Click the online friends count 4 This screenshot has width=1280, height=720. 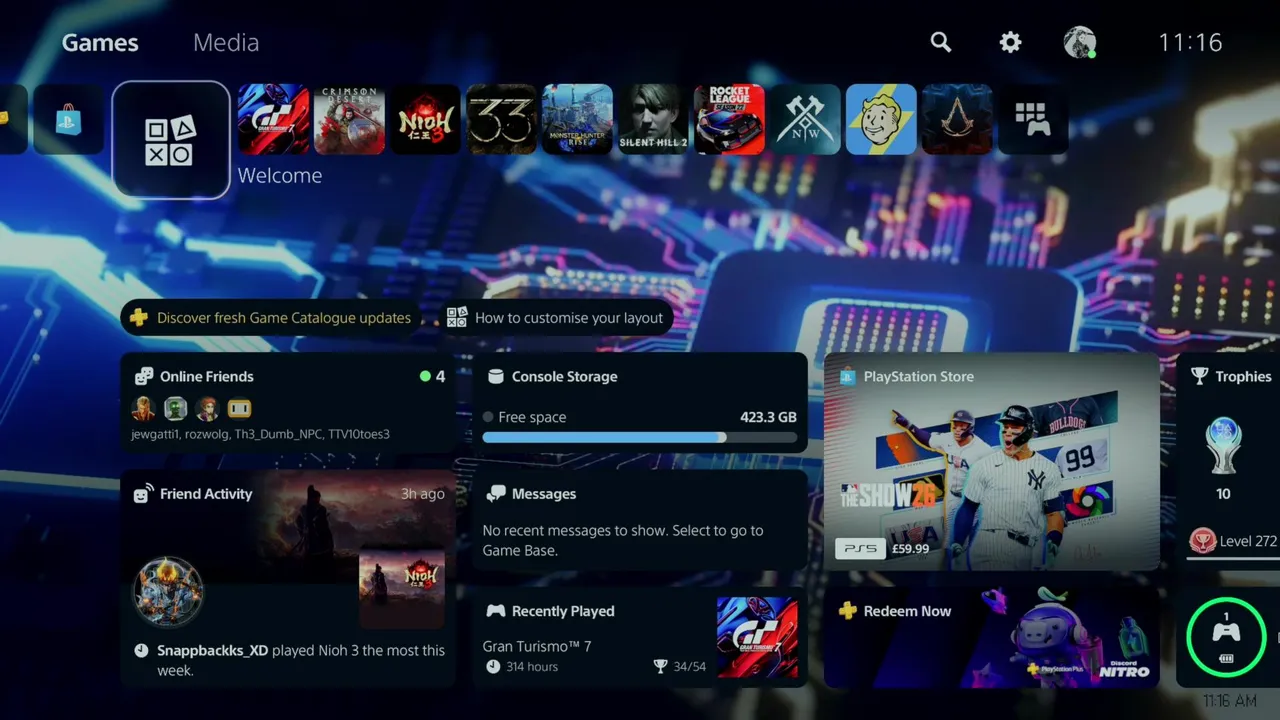coord(433,377)
